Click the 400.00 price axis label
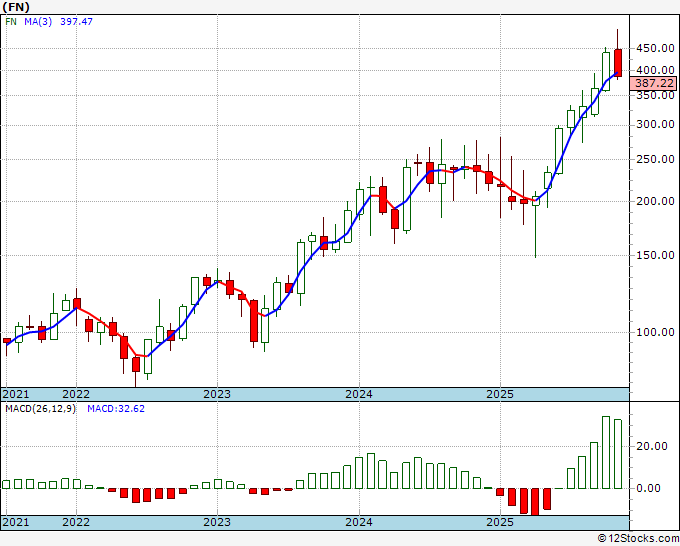The width and height of the screenshot is (680, 546). coord(655,70)
